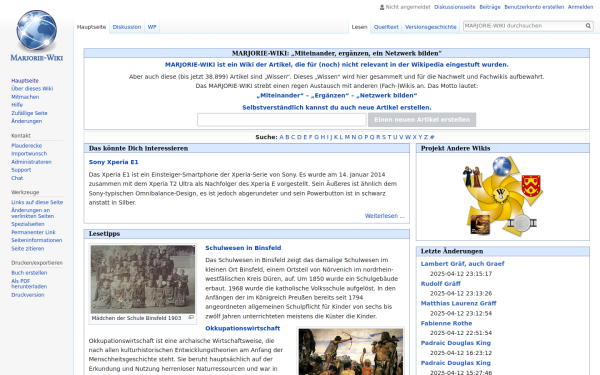Image resolution: width=600 pixels, height=375 pixels.
Task: Click Buch erstellen link
Action: 29,273
